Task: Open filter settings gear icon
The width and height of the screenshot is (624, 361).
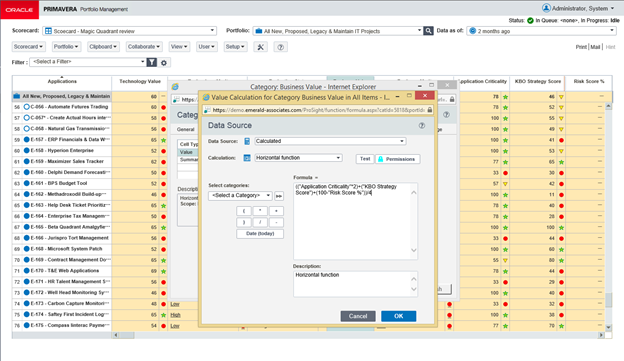Action: tap(164, 62)
